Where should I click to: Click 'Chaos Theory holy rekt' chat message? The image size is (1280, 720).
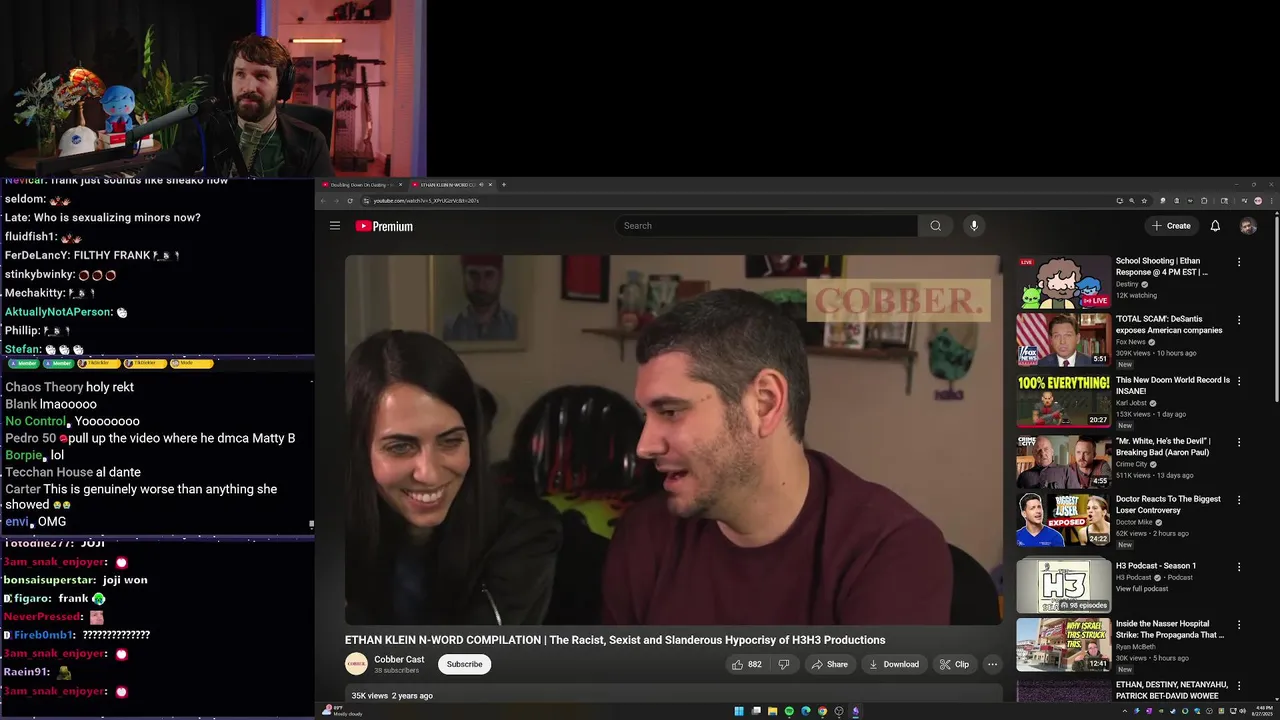(69, 387)
